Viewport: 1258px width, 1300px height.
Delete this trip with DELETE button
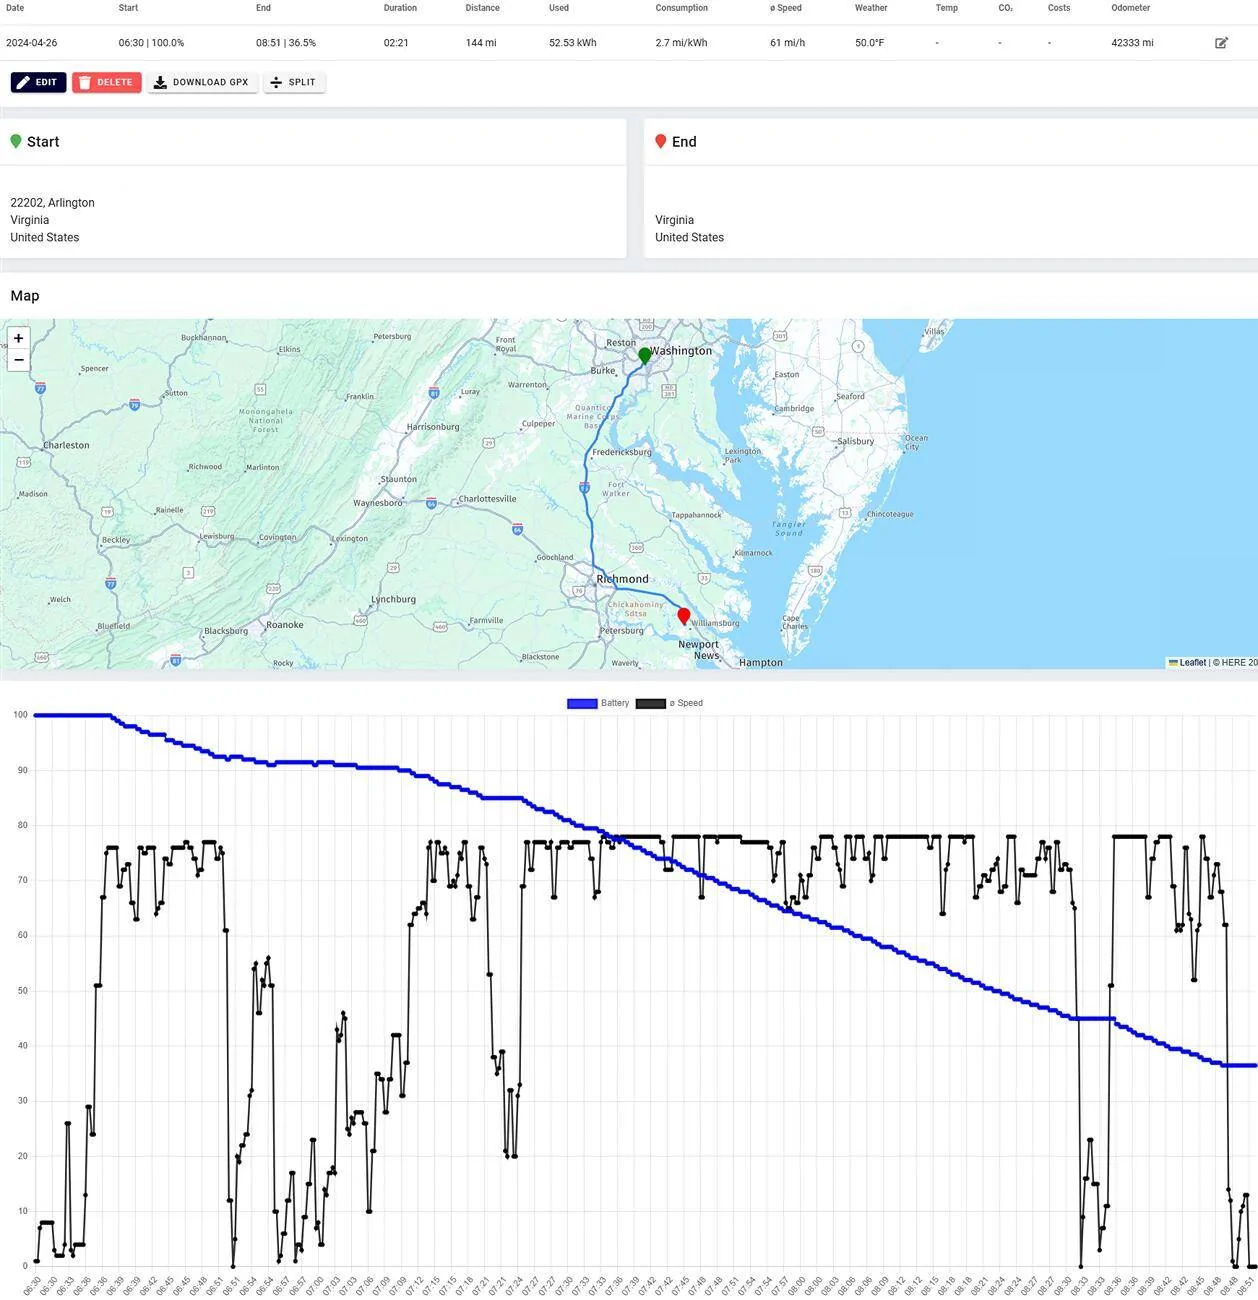click(106, 82)
